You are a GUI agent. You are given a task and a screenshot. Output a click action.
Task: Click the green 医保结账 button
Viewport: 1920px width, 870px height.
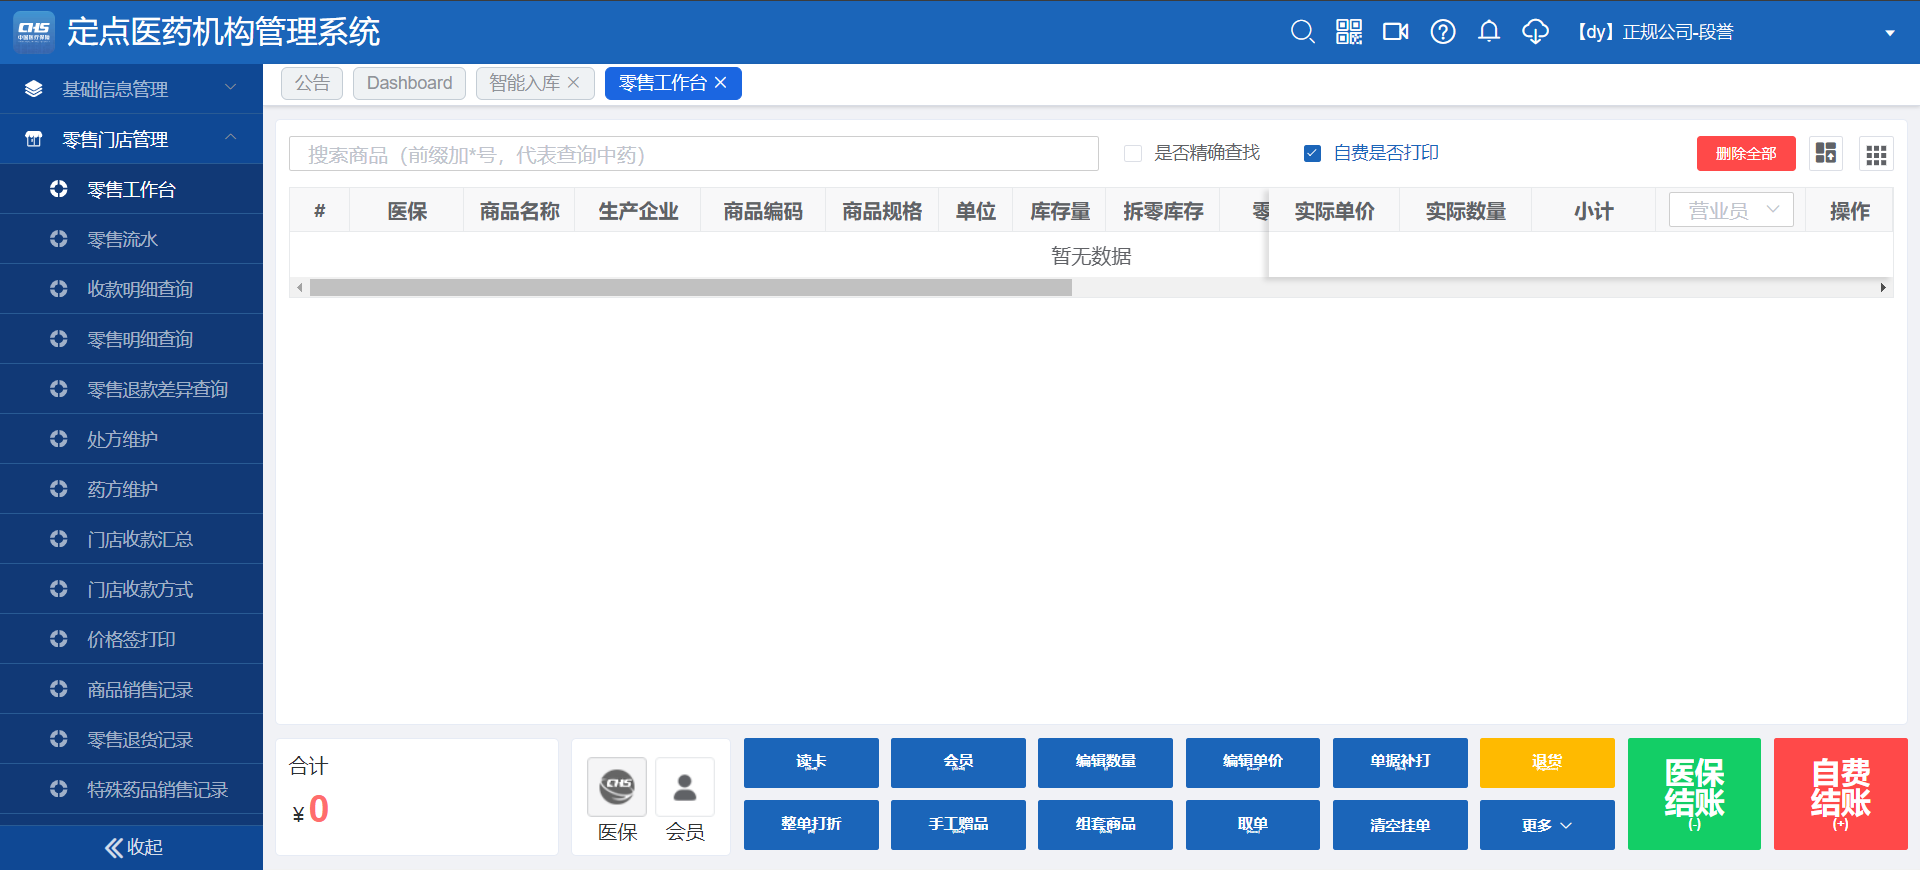pyautogui.click(x=1694, y=794)
